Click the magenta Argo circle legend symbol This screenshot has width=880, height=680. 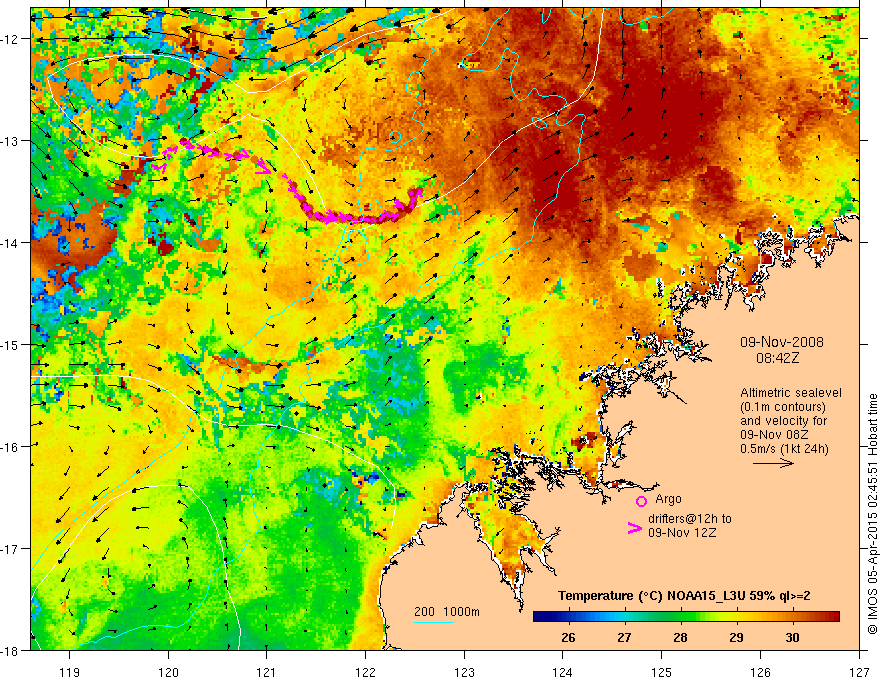(641, 501)
